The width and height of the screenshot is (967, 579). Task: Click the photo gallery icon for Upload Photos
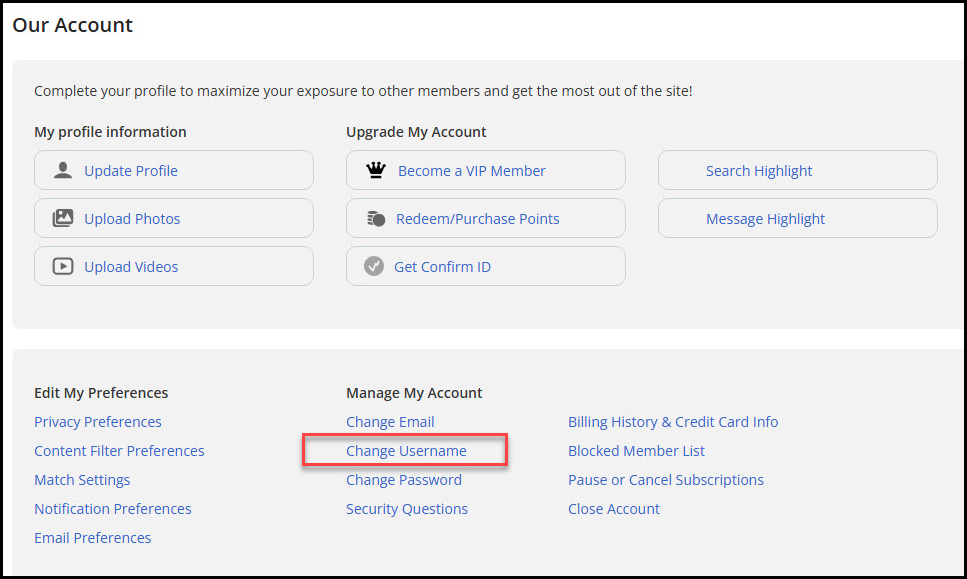click(63, 218)
